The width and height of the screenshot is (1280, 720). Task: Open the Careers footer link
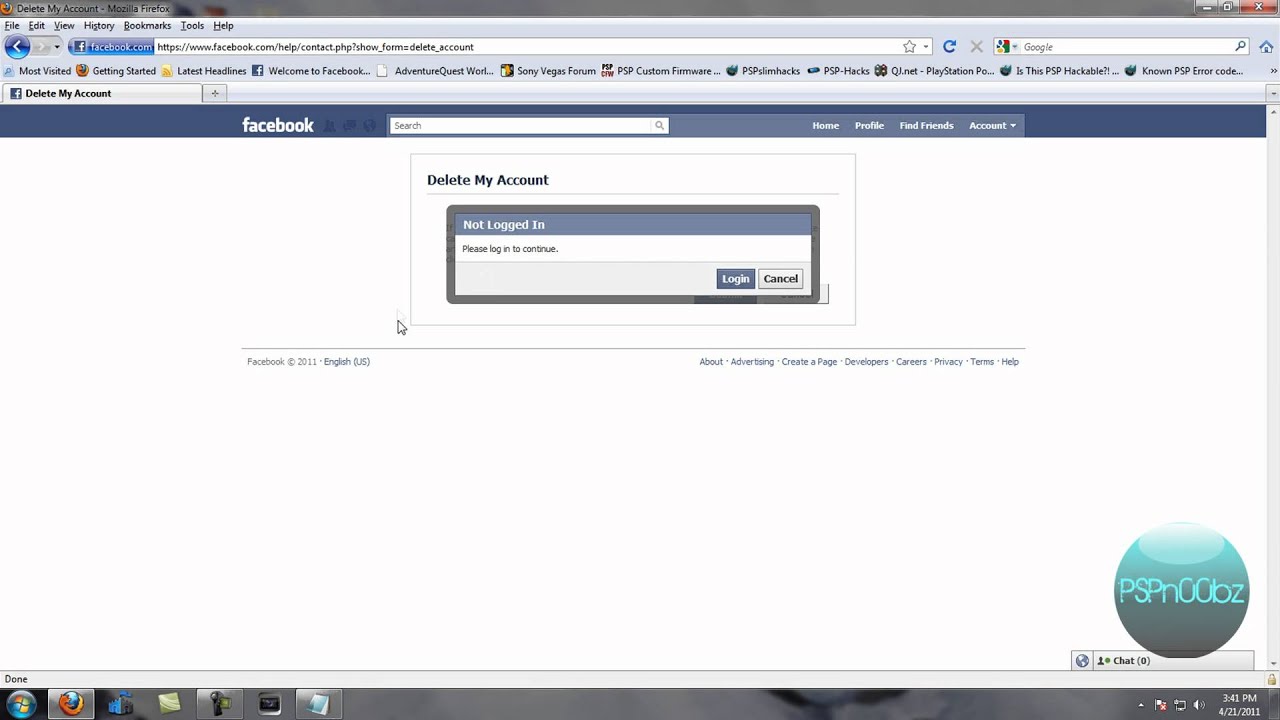click(911, 362)
